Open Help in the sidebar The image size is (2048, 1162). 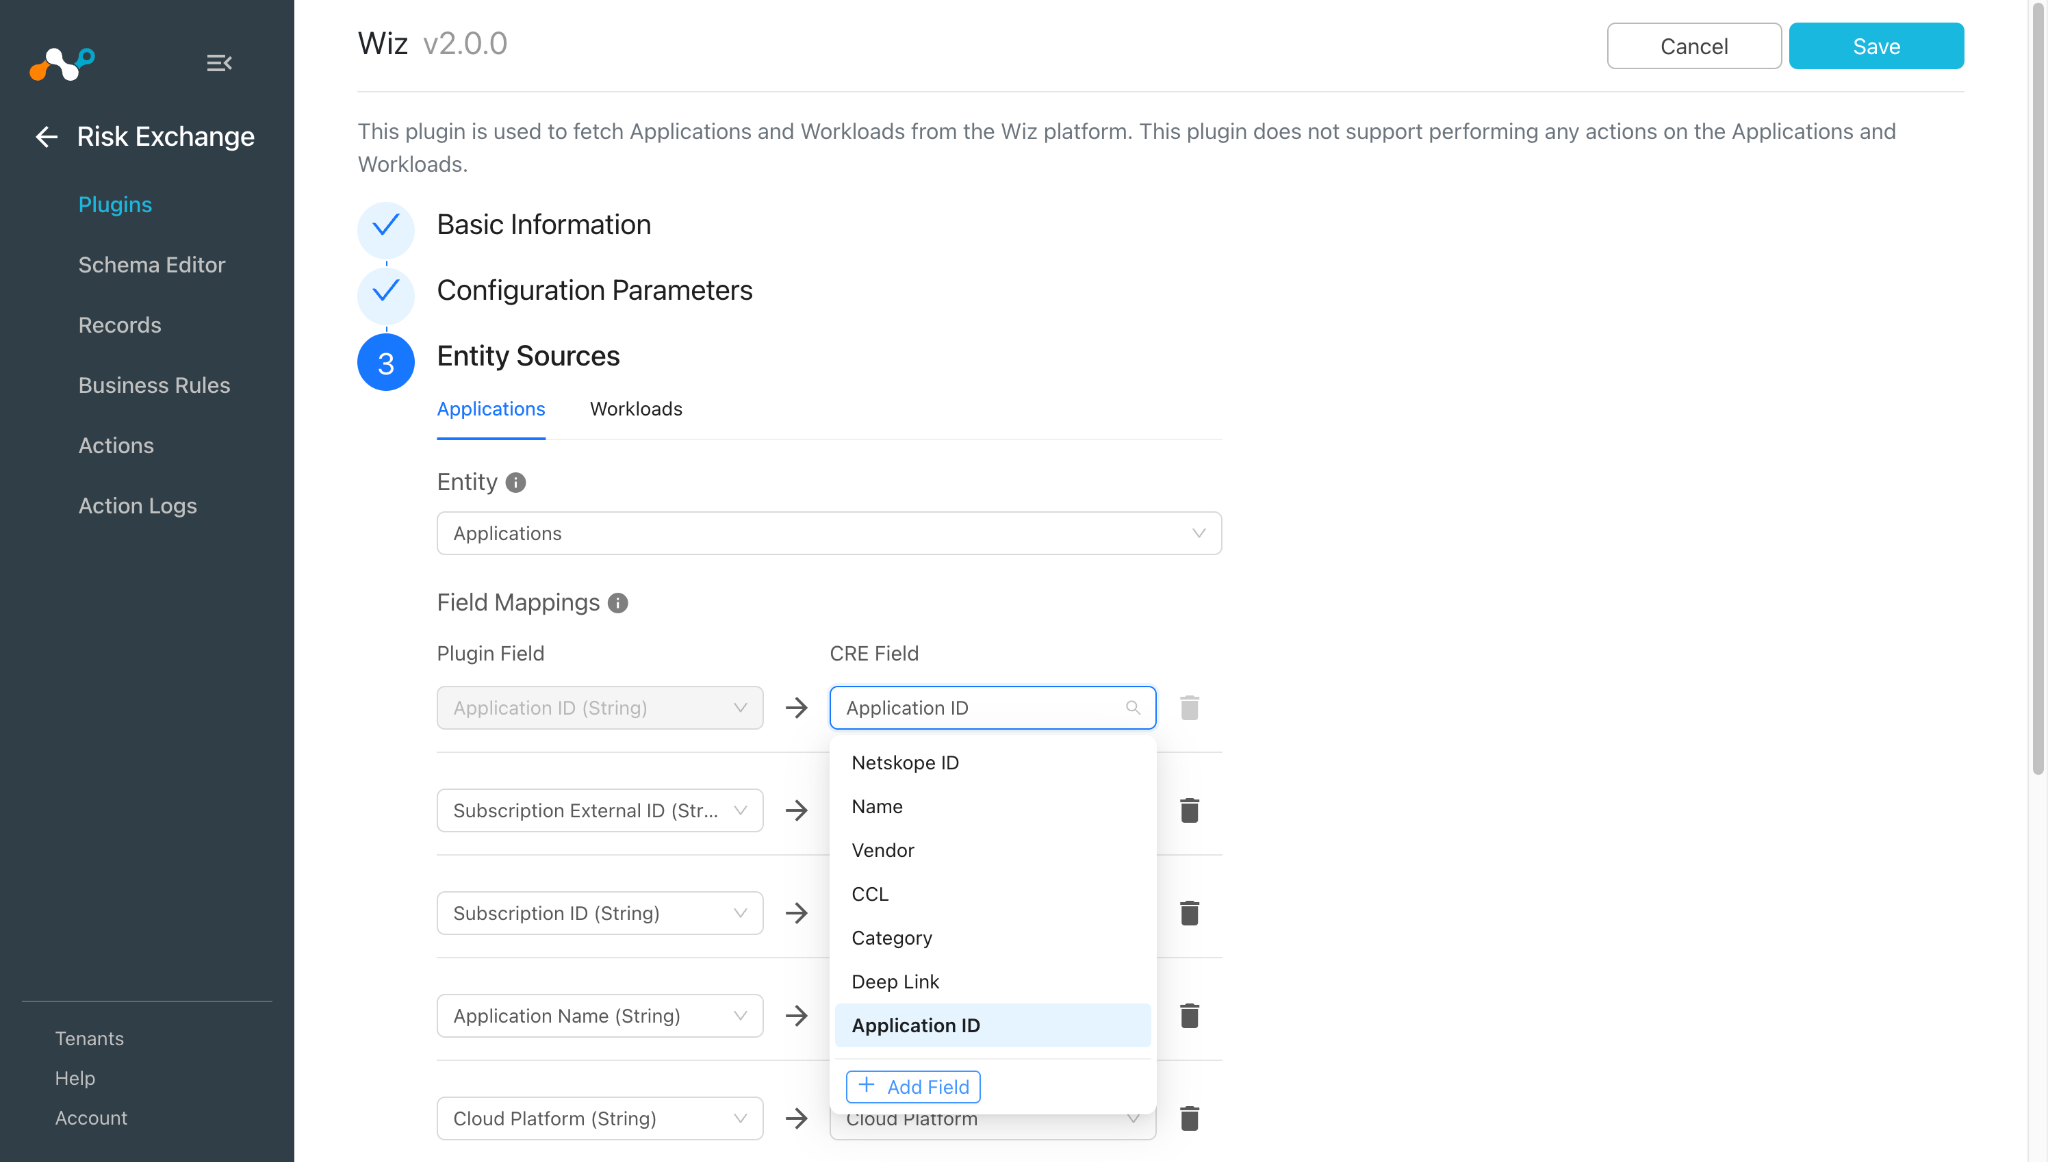pos(75,1079)
